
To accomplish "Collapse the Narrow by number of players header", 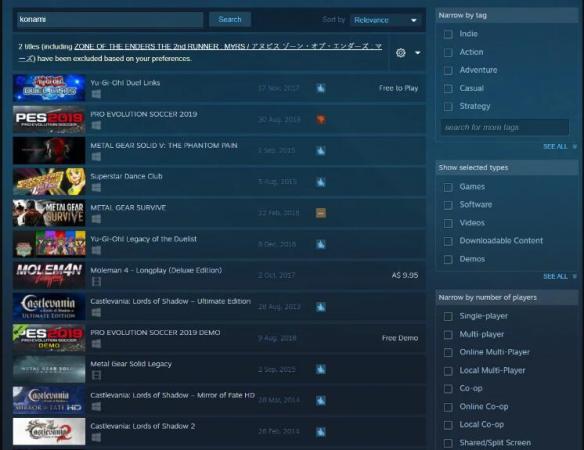I will click(x=507, y=298).
